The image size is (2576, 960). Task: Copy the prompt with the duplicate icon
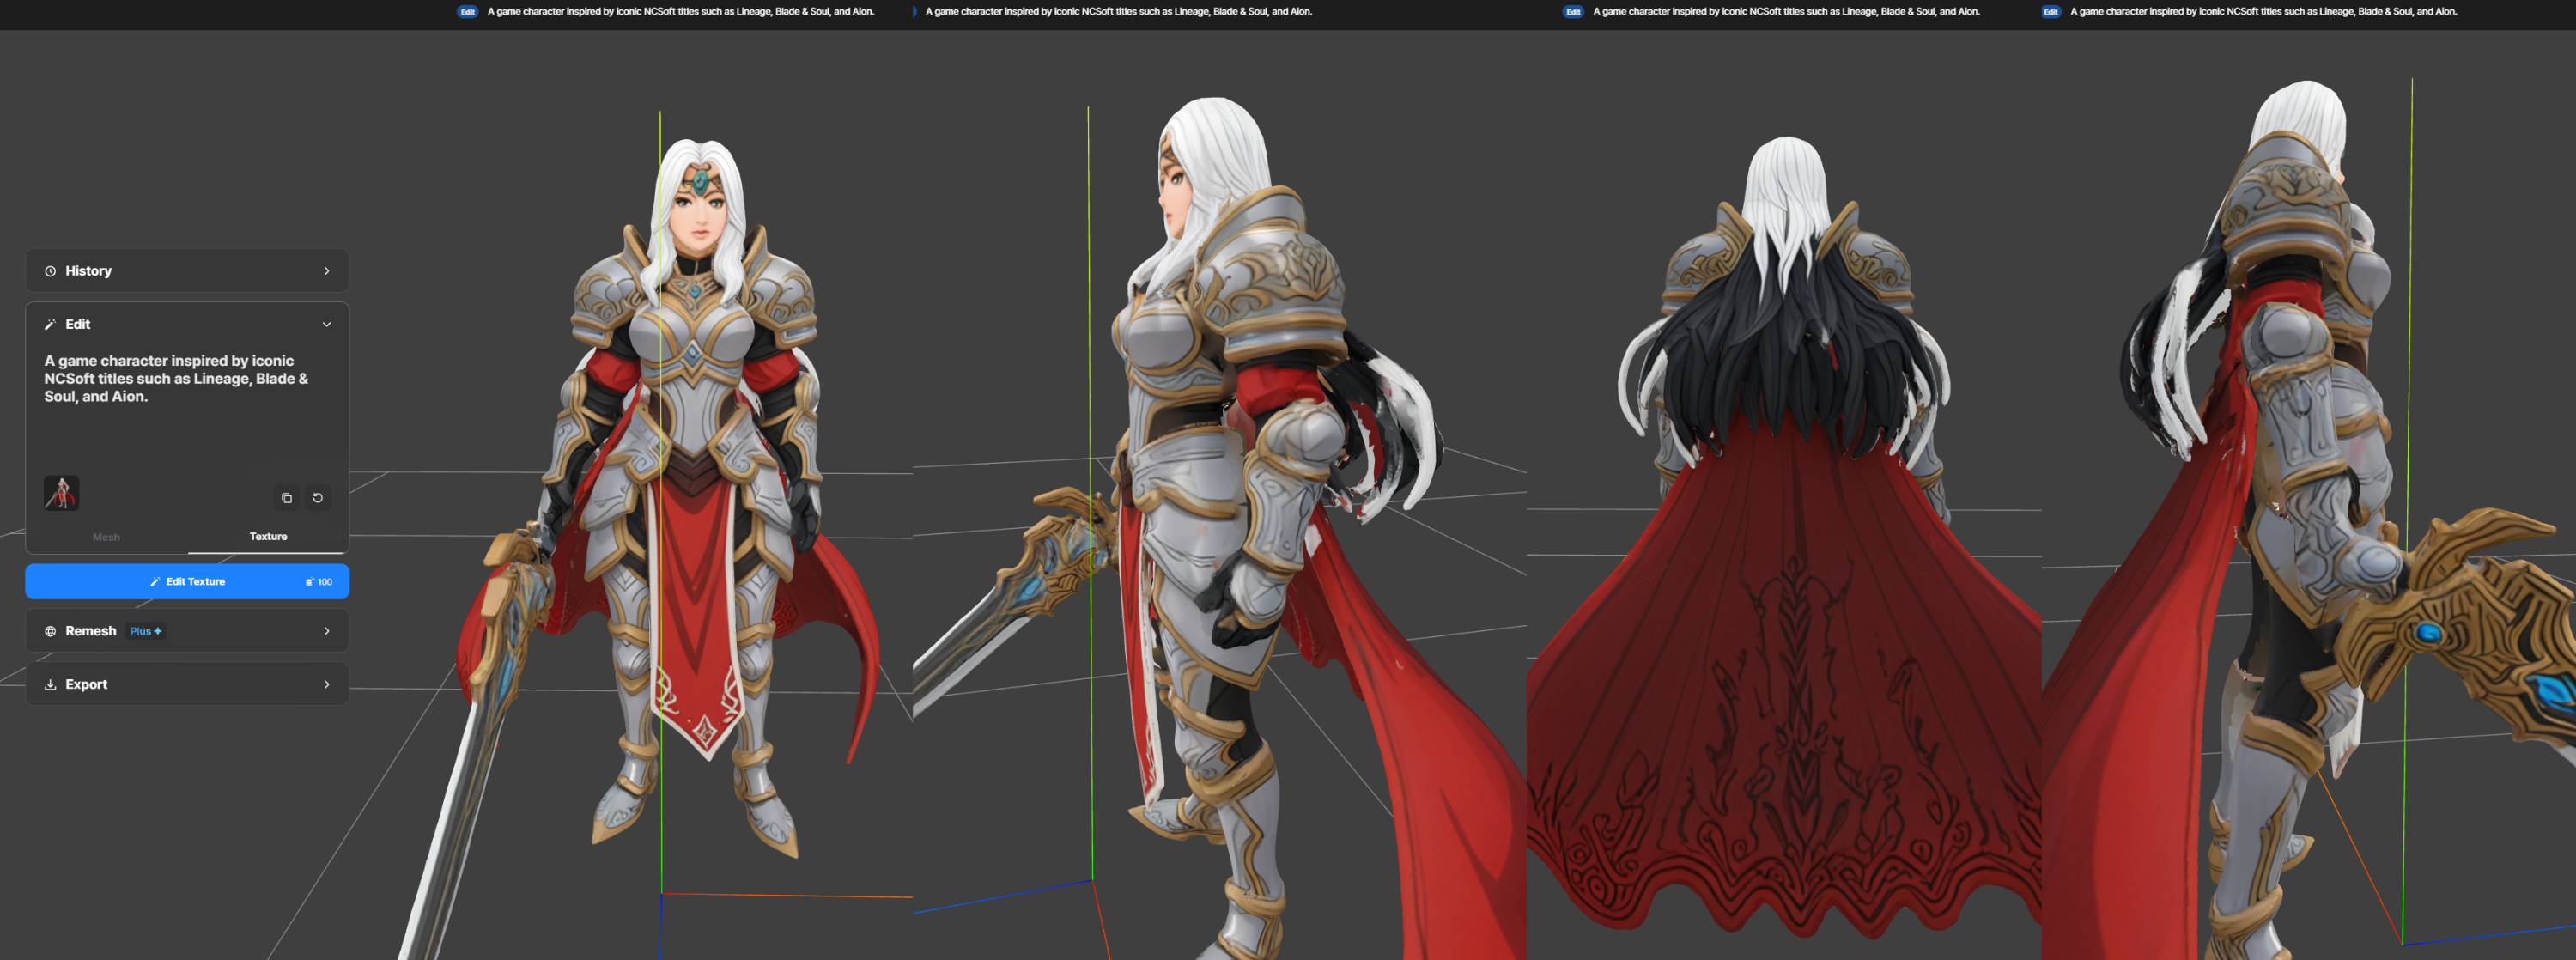(287, 498)
